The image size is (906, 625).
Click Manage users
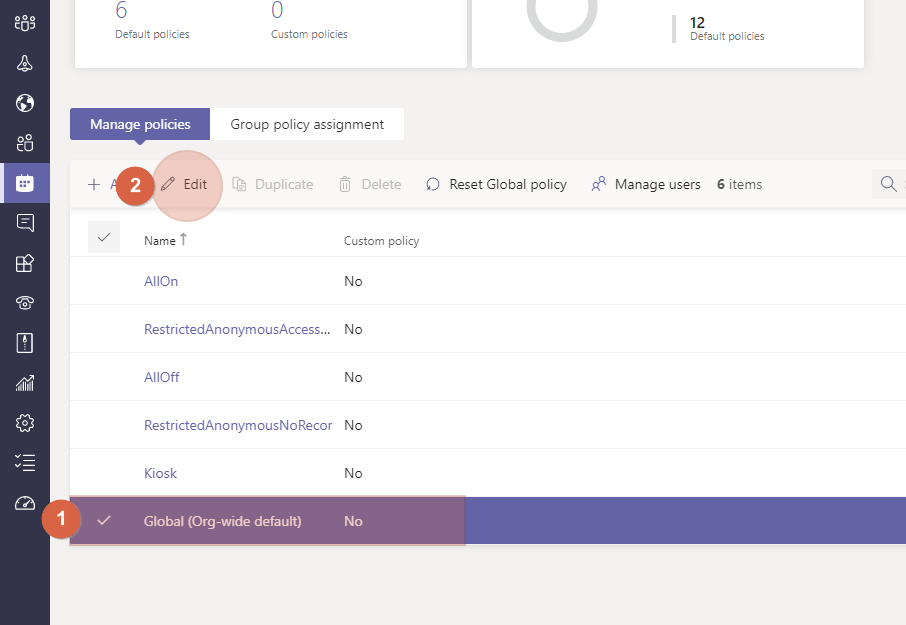(646, 184)
